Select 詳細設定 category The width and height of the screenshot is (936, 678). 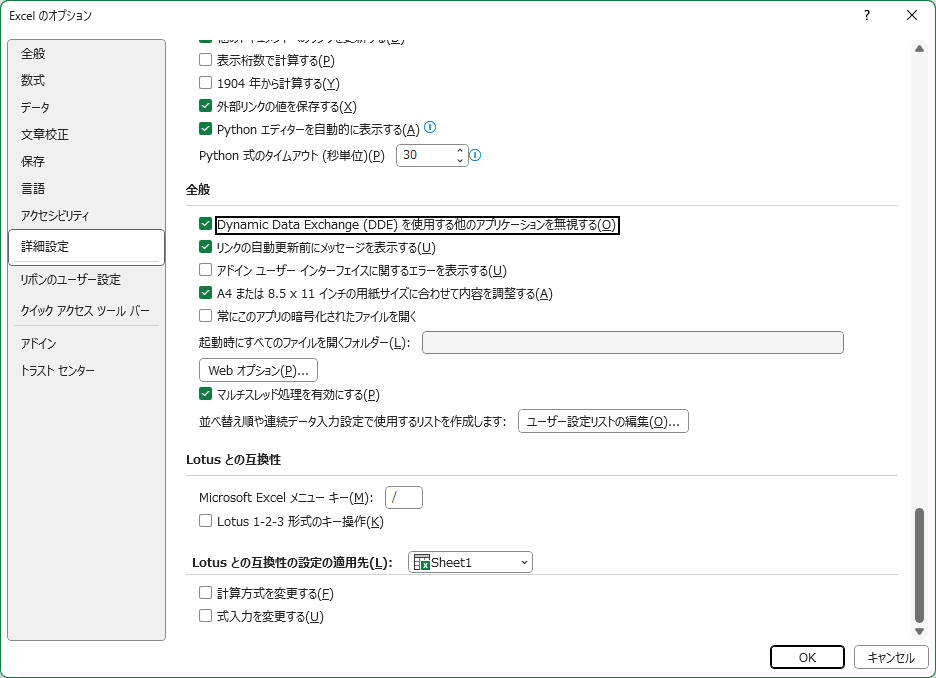pos(87,246)
